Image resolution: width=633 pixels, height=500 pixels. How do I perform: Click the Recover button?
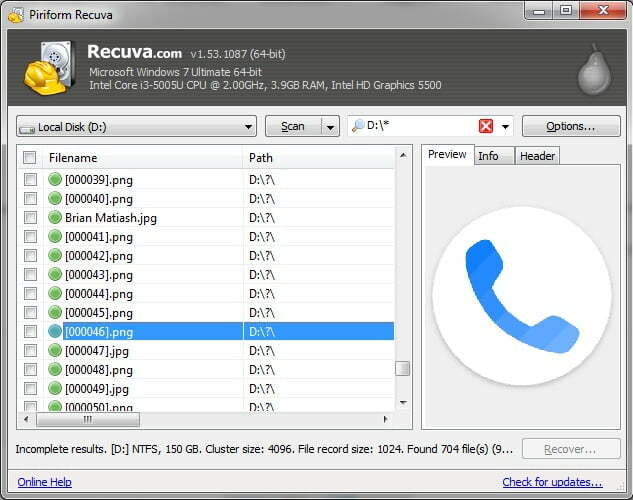click(x=571, y=449)
